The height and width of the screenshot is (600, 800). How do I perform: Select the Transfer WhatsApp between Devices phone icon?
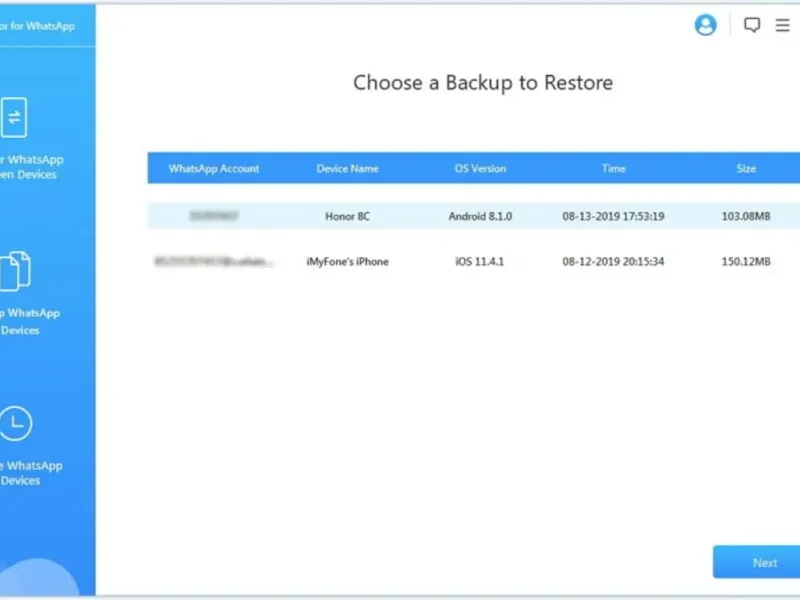[x=14, y=117]
